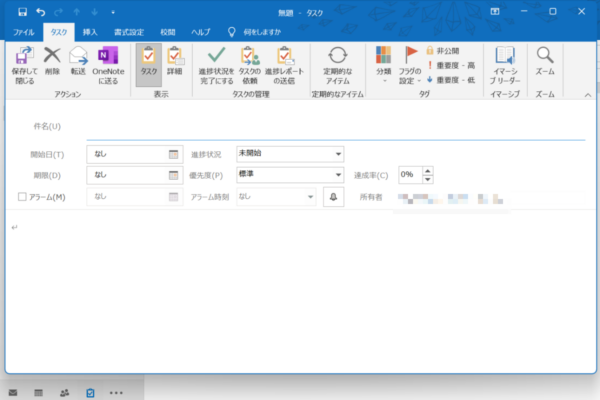Open the 校閲 review tab

168,32
